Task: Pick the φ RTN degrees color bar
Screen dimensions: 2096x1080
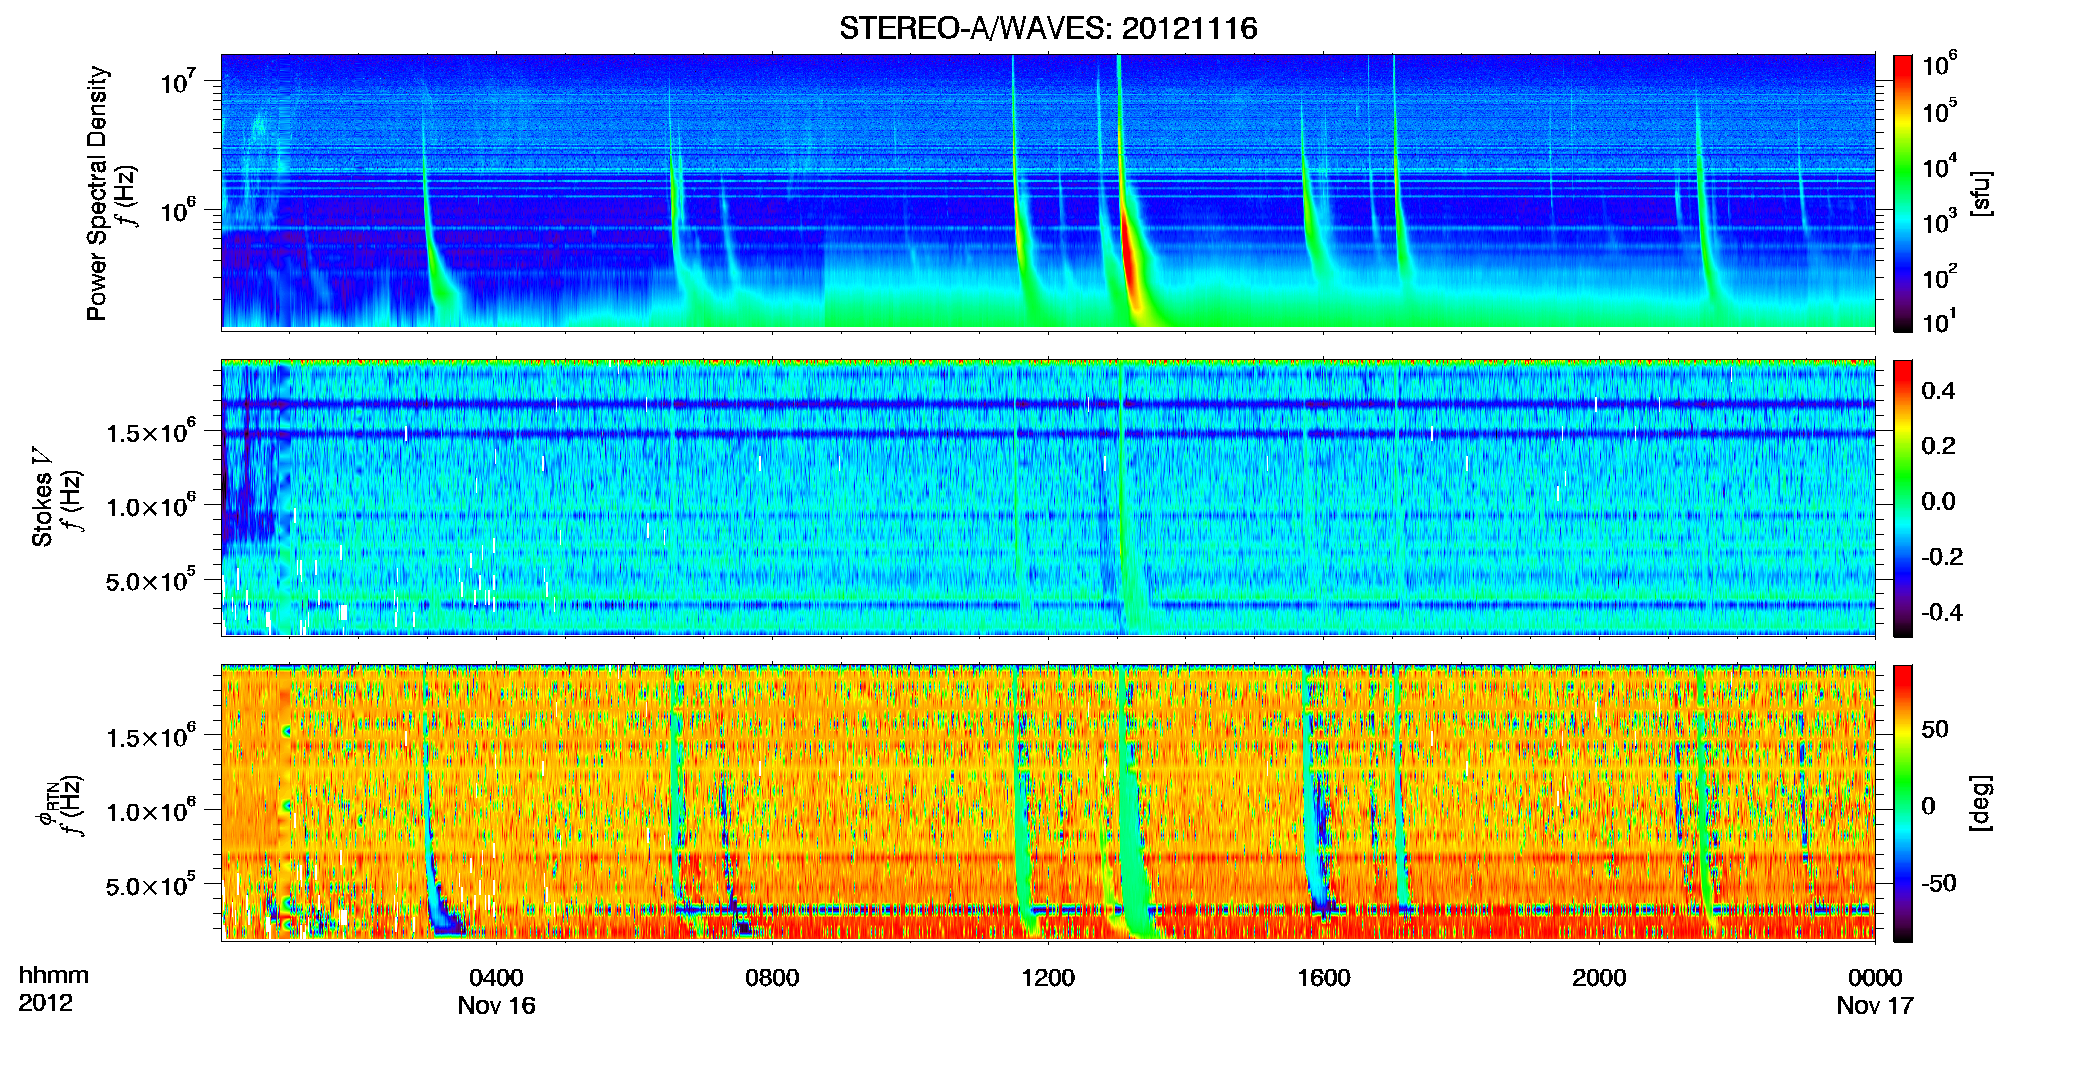Action: pyautogui.click(x=1902, y=803)
